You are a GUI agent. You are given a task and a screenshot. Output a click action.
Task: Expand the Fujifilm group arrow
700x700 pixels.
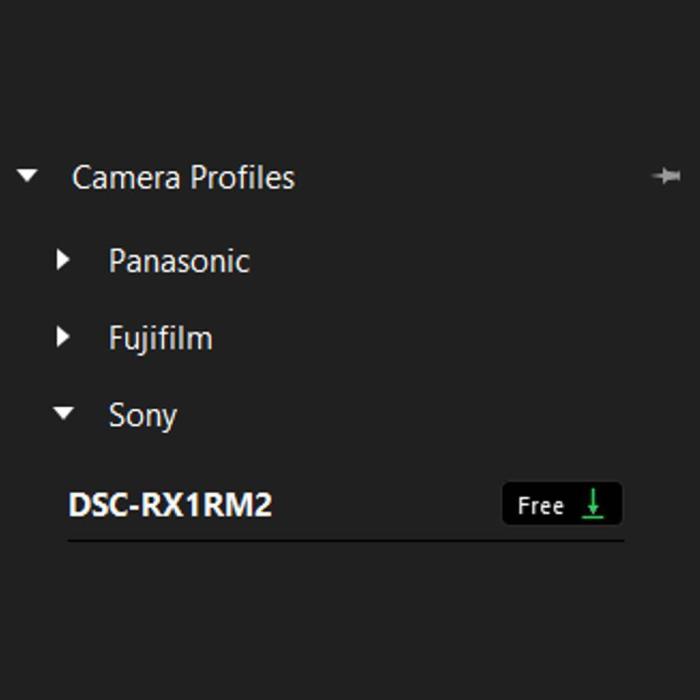coord(64,337)
